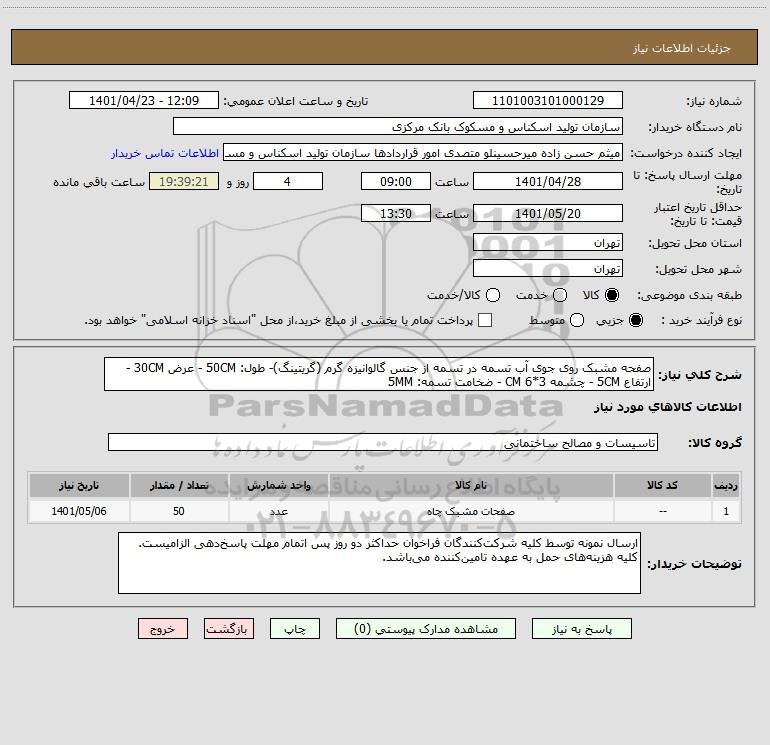The width and height of the screenshot is (770, 745).
Task: Select the کالا radio button
Action: pyautogui.click(x=612, y=295)
